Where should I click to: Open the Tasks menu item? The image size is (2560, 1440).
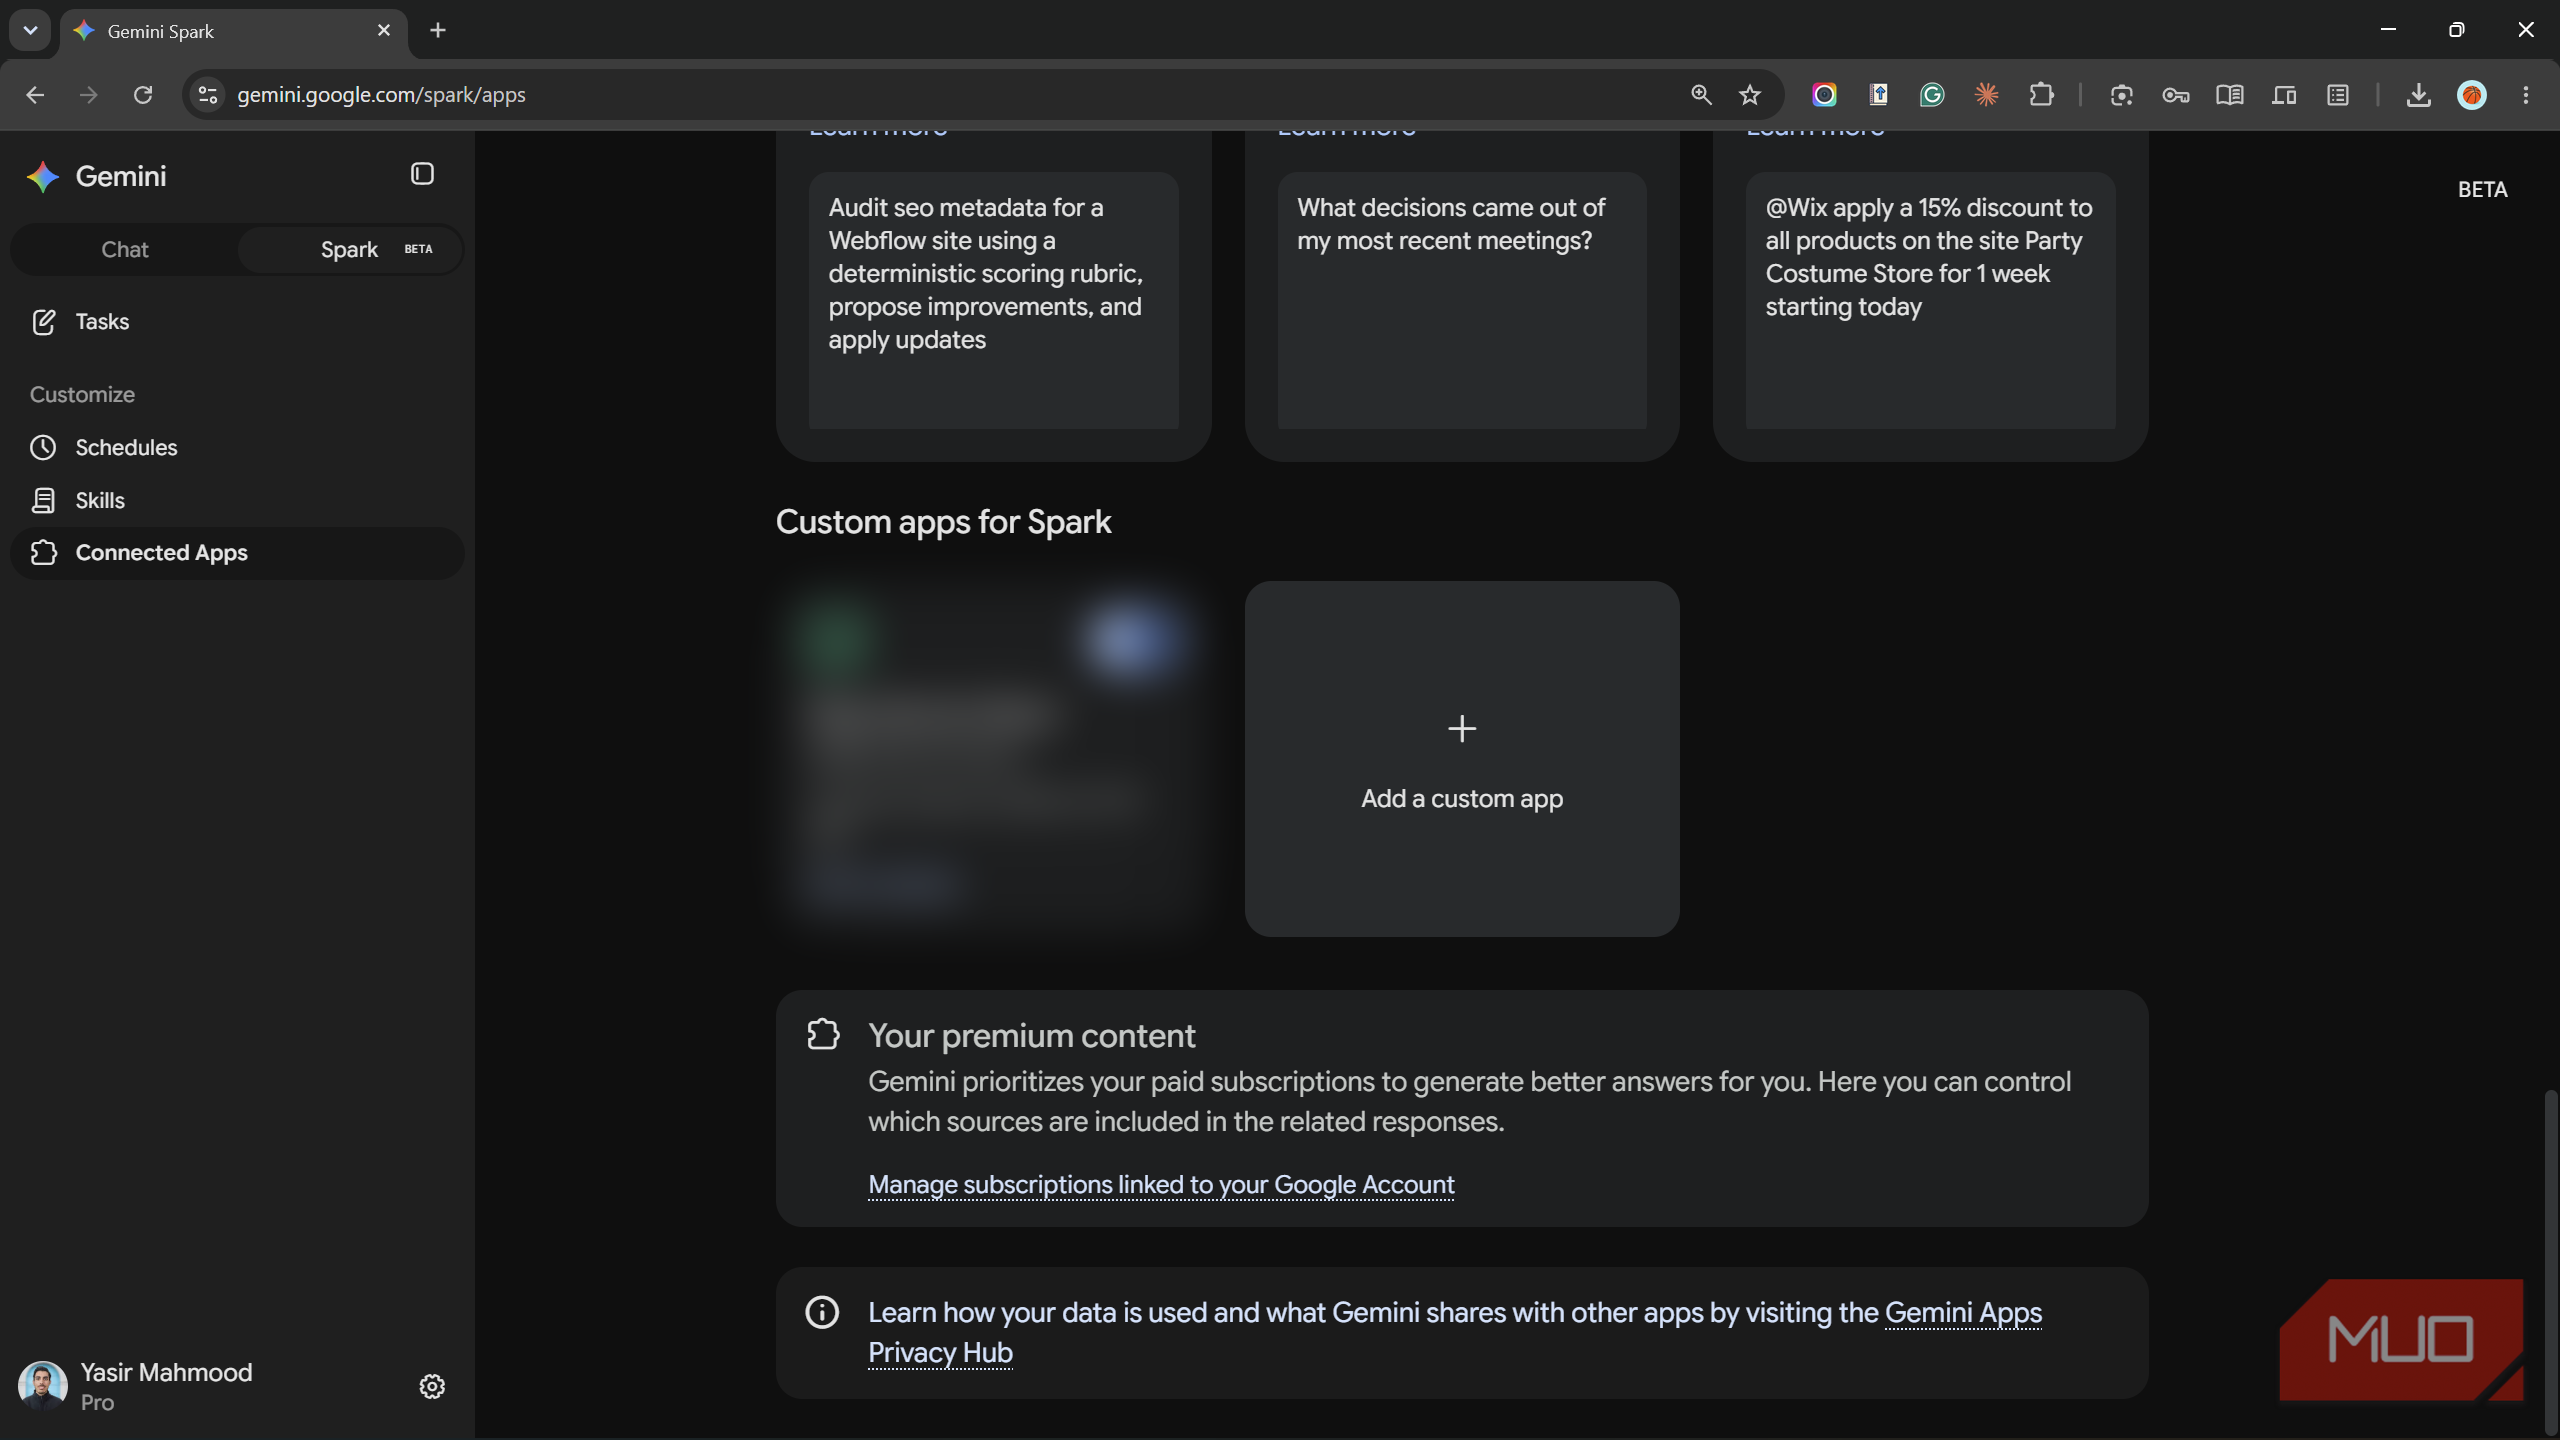238,322
